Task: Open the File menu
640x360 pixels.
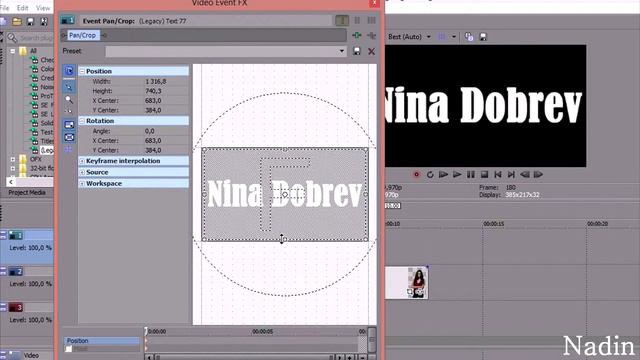Action: 4,8
